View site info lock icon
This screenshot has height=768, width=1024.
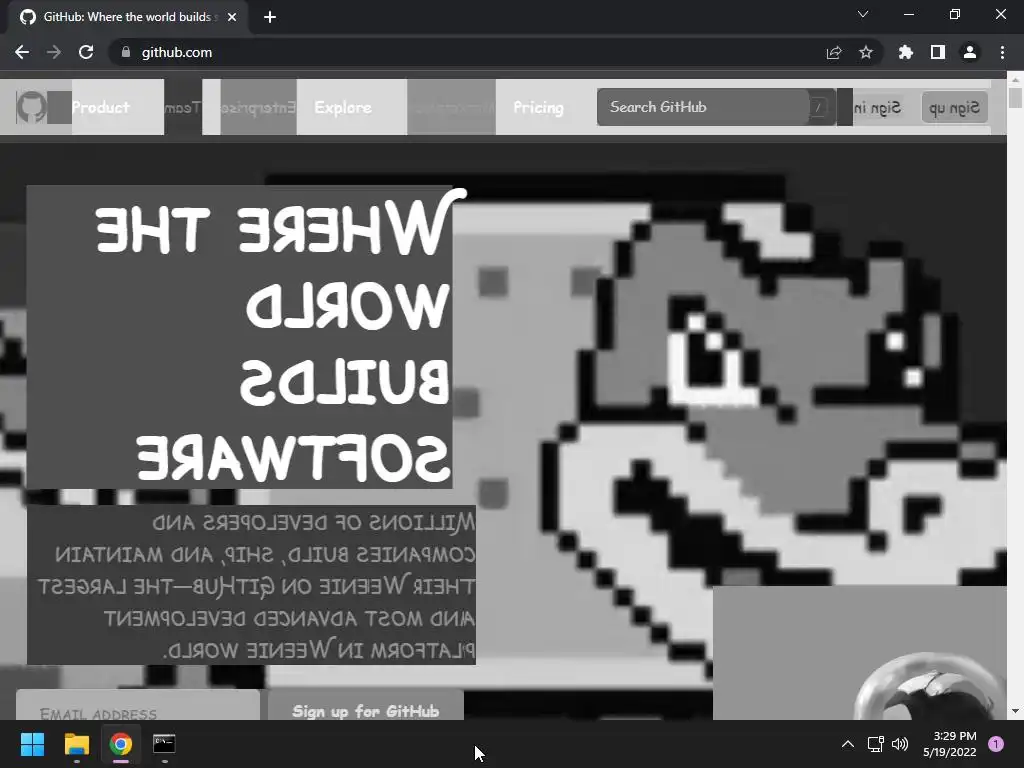click(126, 52)
